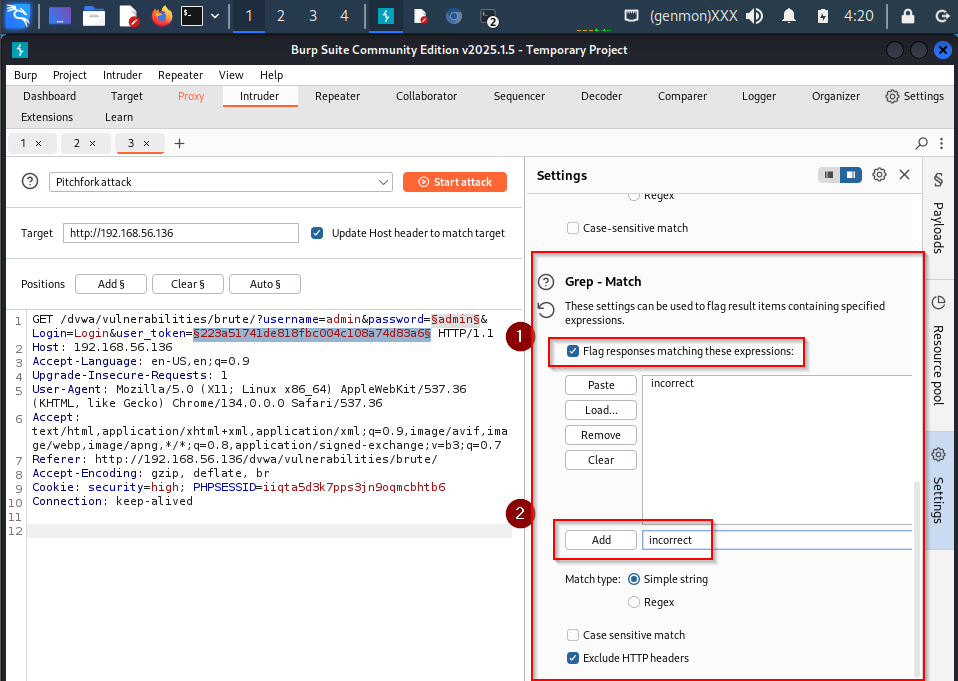Viewport: 958px width, 681px height.
Task: Open the Burp menu
Action: coord(26,75)
